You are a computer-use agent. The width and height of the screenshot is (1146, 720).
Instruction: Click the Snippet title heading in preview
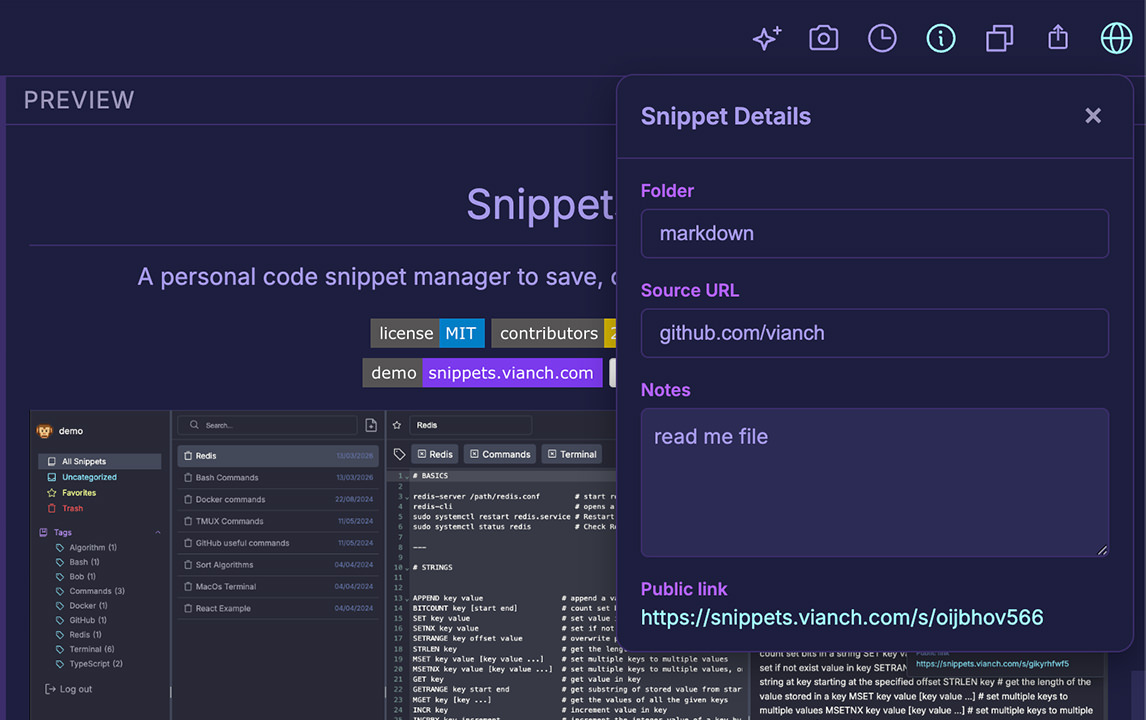(541, 205)
